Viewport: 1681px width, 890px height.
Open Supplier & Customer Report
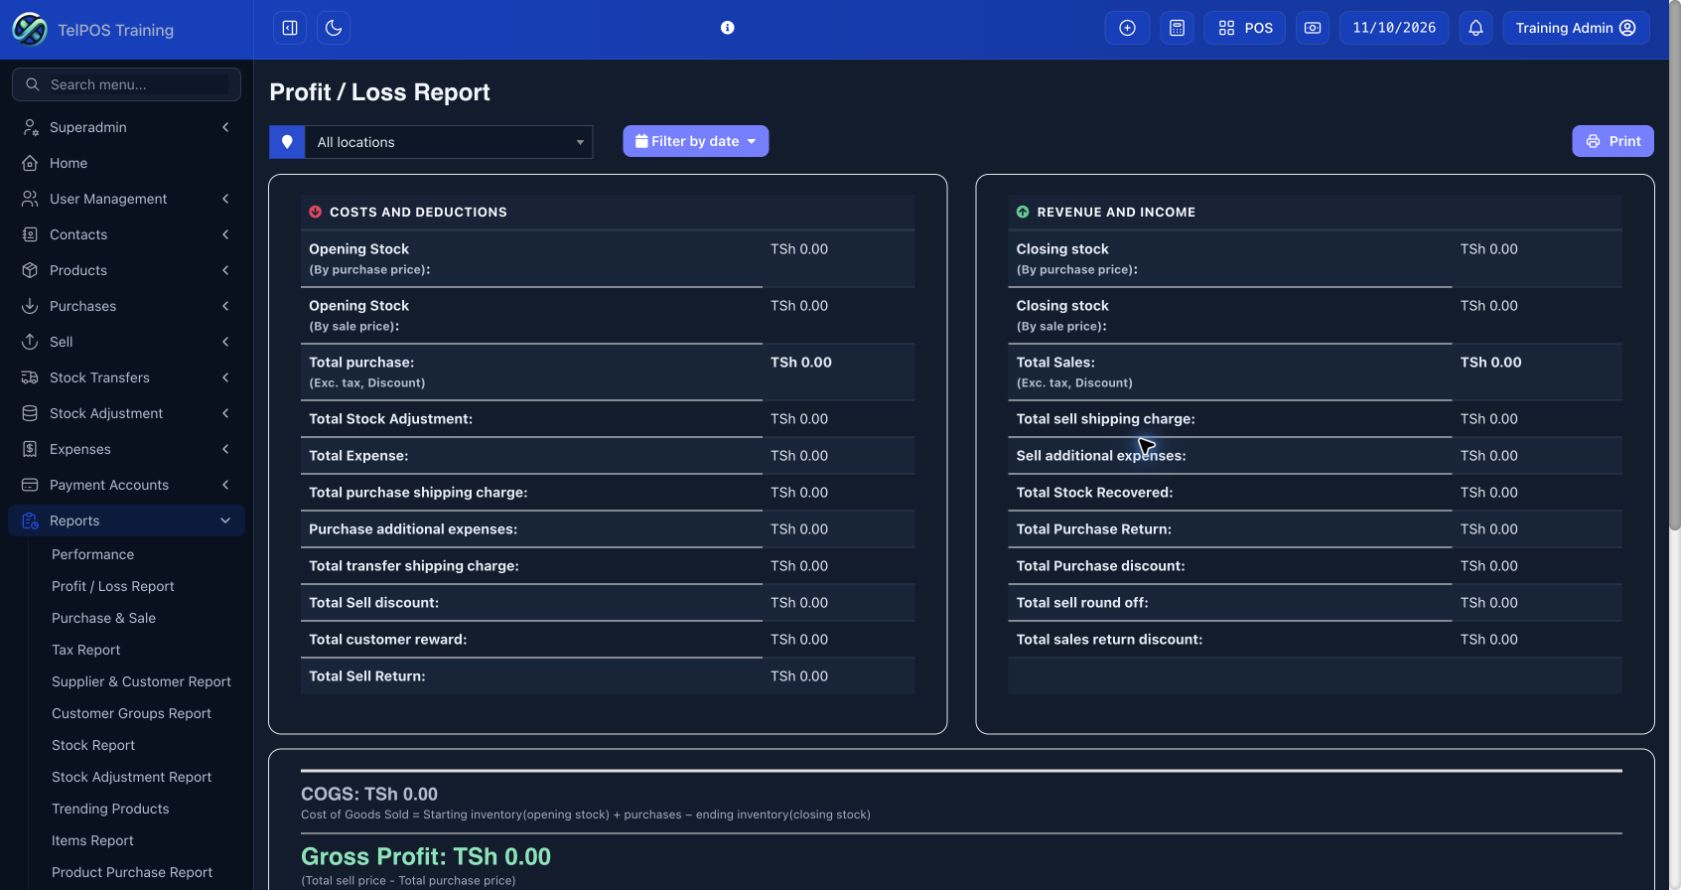point(141,682)
